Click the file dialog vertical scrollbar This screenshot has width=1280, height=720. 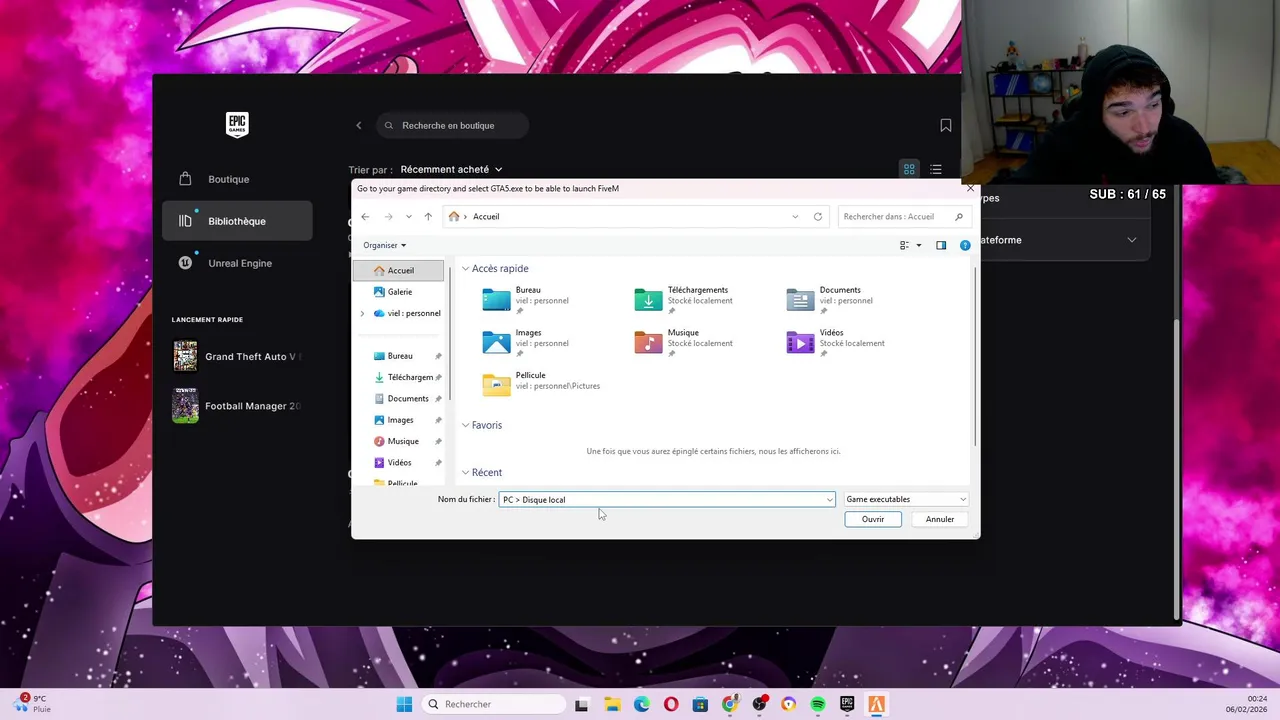tap(975, 355)
